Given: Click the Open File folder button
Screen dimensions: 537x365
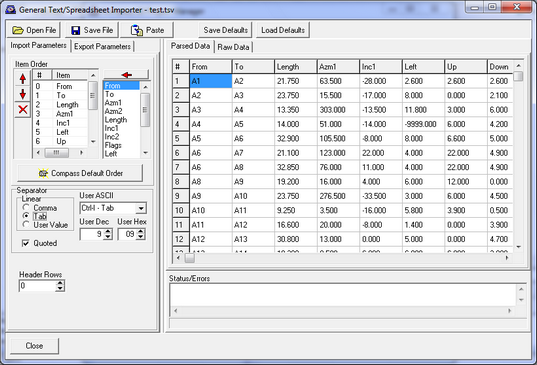Looking at the screenshot, I should point(34,30).
